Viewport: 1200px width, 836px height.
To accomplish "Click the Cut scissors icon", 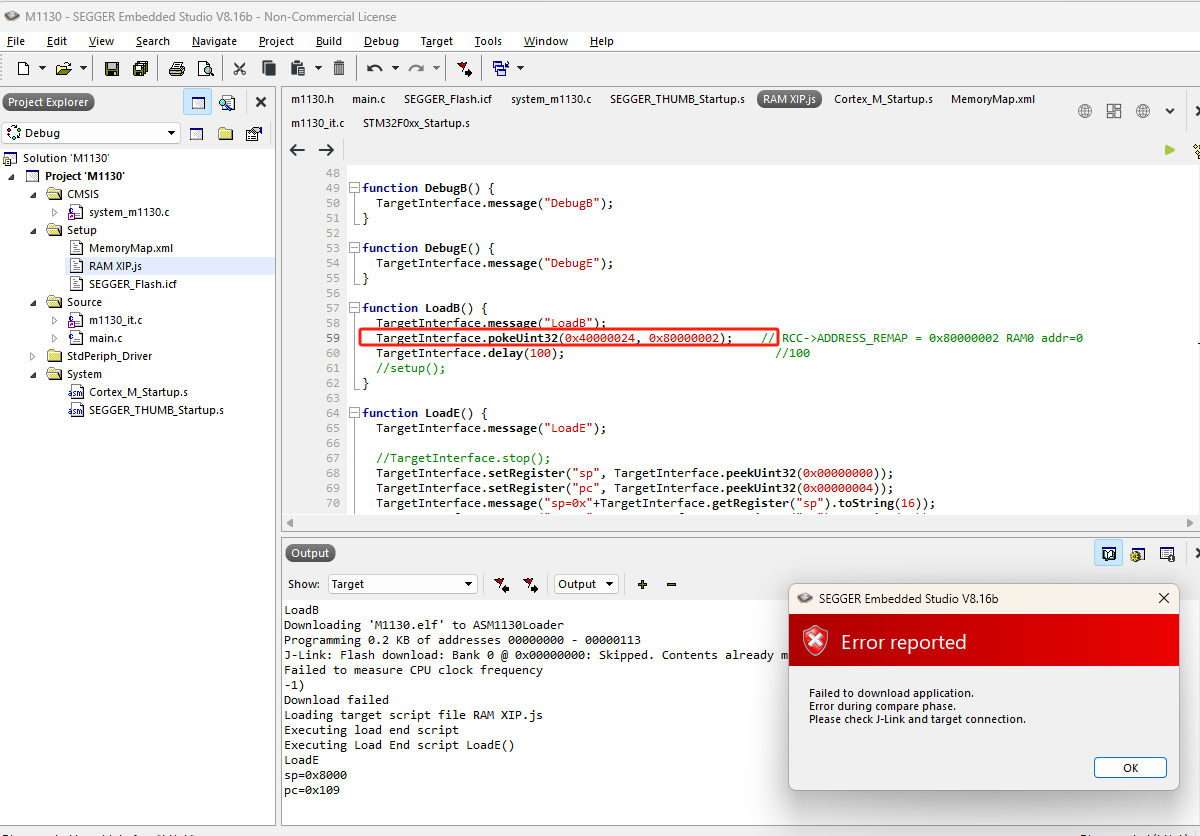I will [x=240, y=68].
